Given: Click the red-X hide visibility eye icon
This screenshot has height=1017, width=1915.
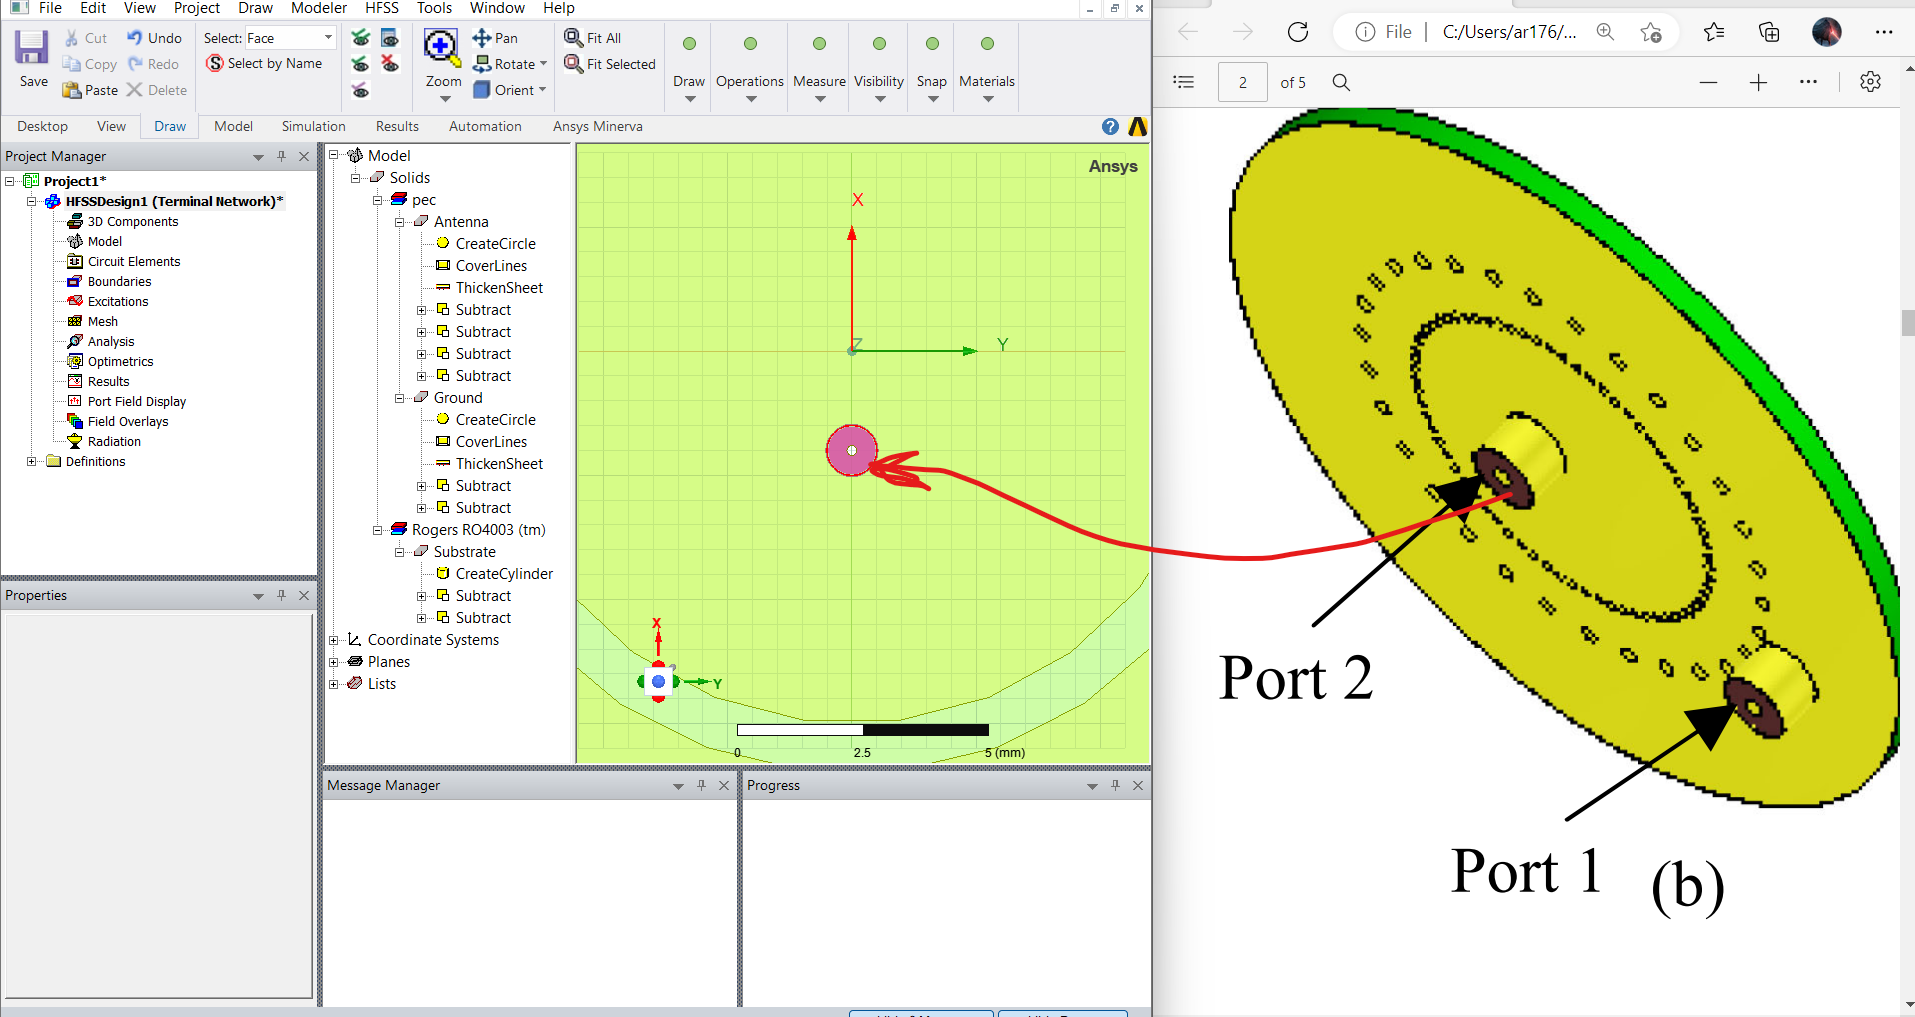Looking at the screenshot, I should [389, 64].
